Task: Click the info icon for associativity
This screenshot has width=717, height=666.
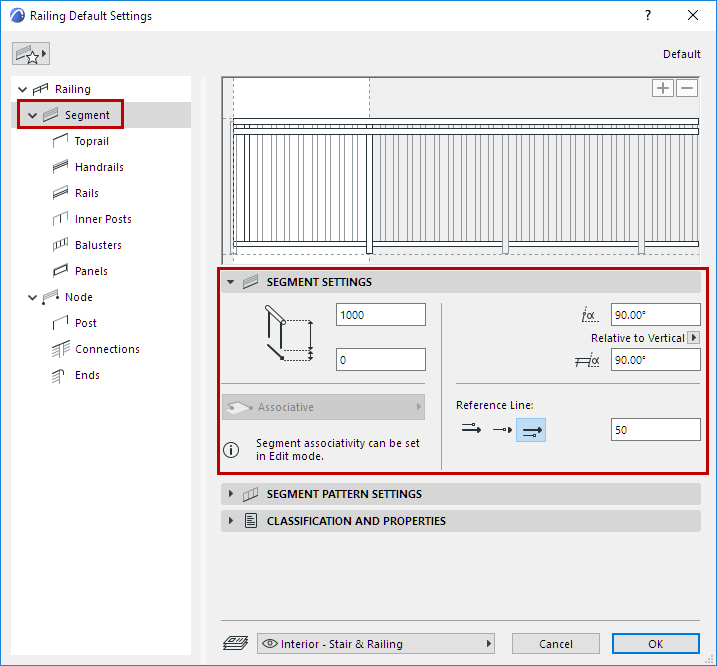Action: [x=231, y=450]
